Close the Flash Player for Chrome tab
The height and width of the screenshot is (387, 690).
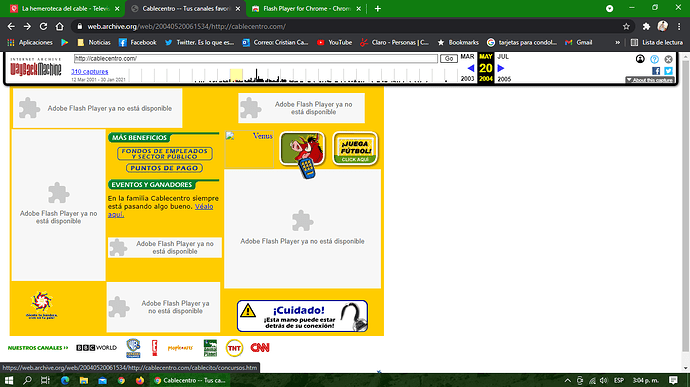coord(359,8)
